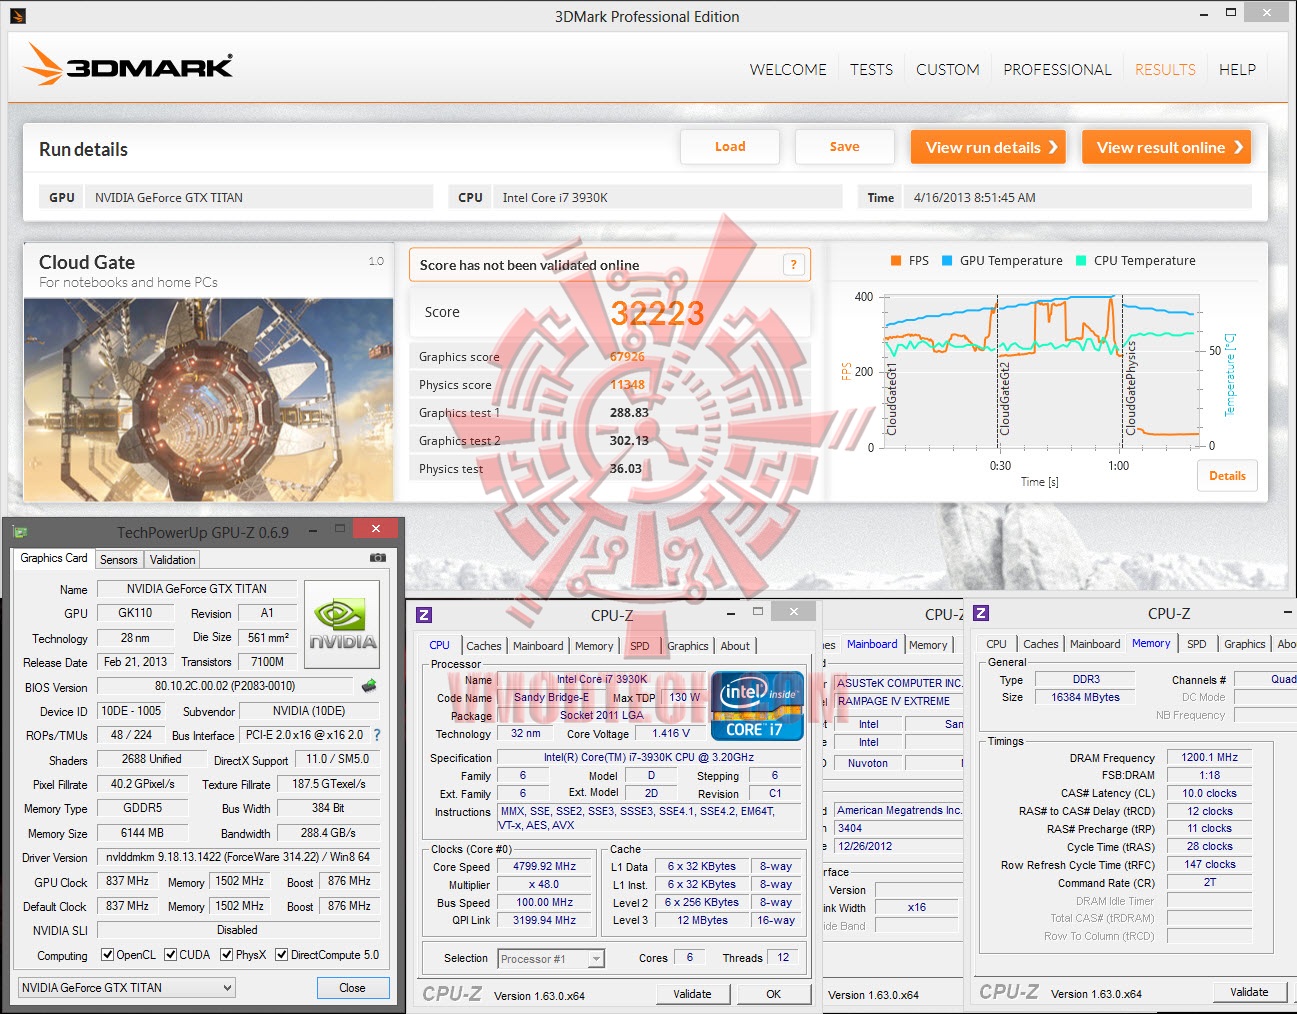Save the BIOS using the chip icon

tap(369, 686)
